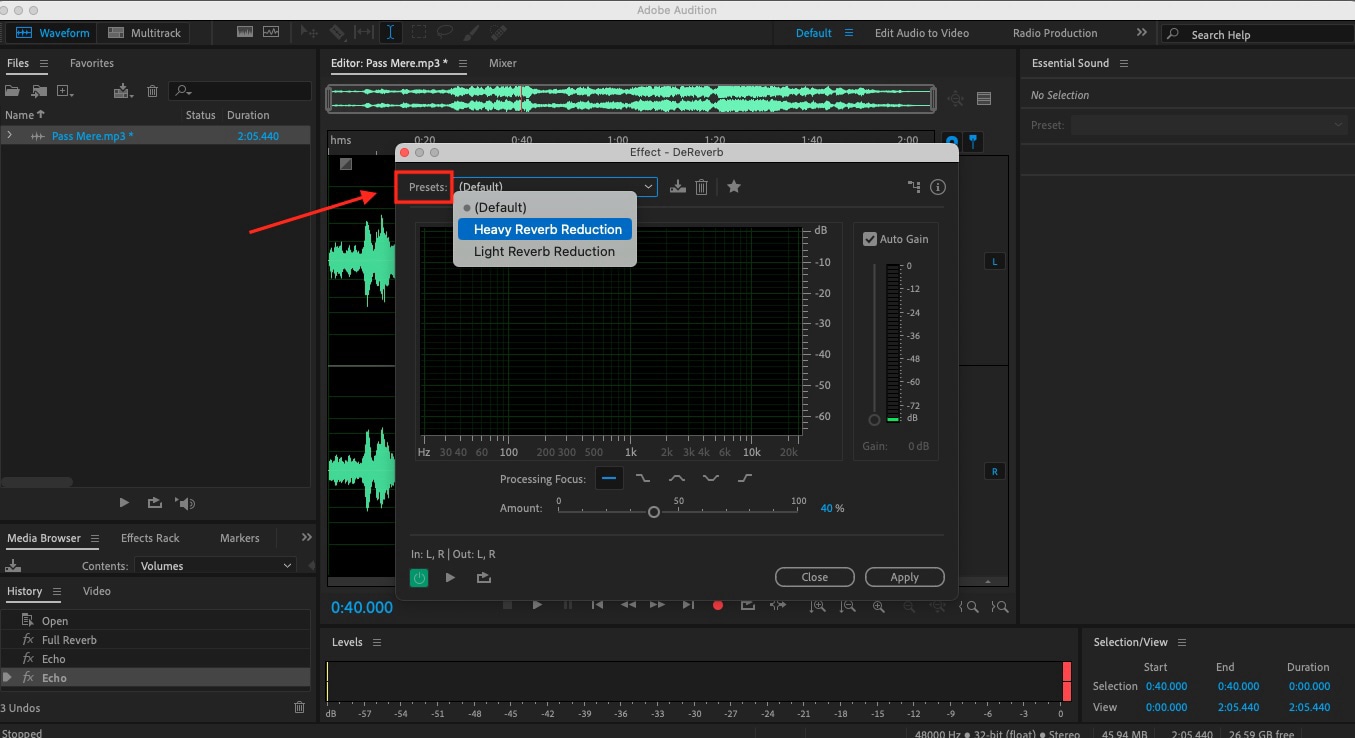Play file preview in Files panel
Screen dimensions: 1355x738
pyautogui.click(x=124, y=503)
